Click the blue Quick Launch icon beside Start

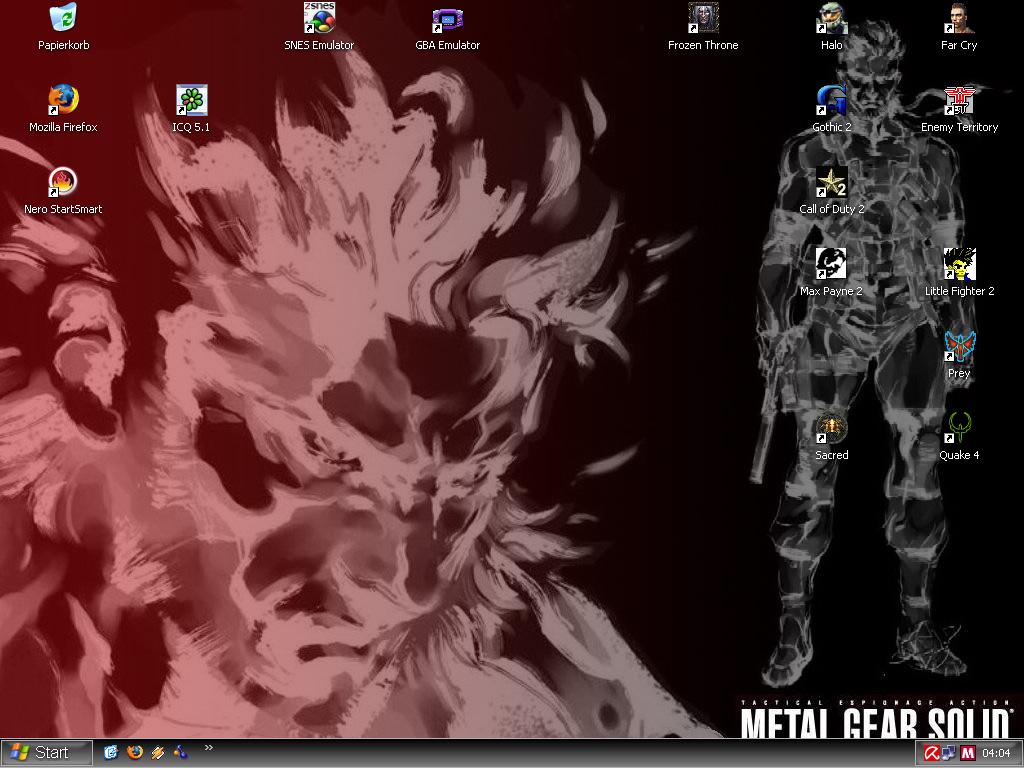pos(111,752)
